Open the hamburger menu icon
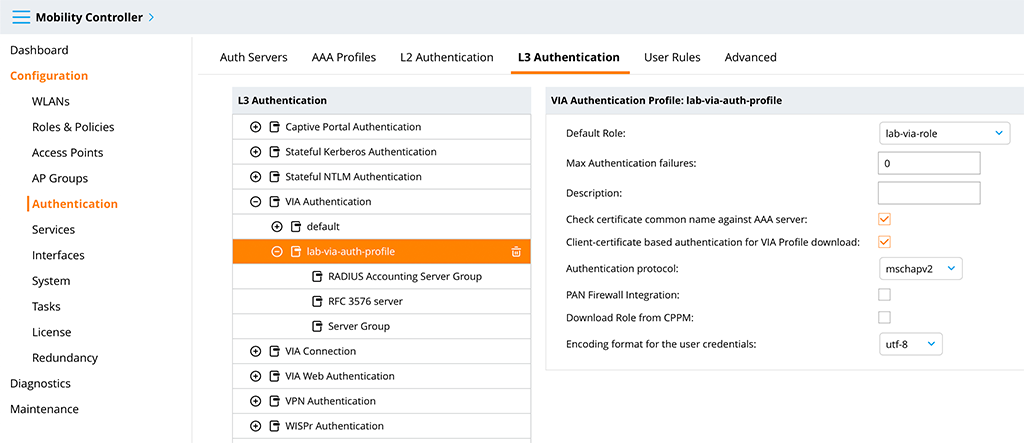 (x=21, y=17)
